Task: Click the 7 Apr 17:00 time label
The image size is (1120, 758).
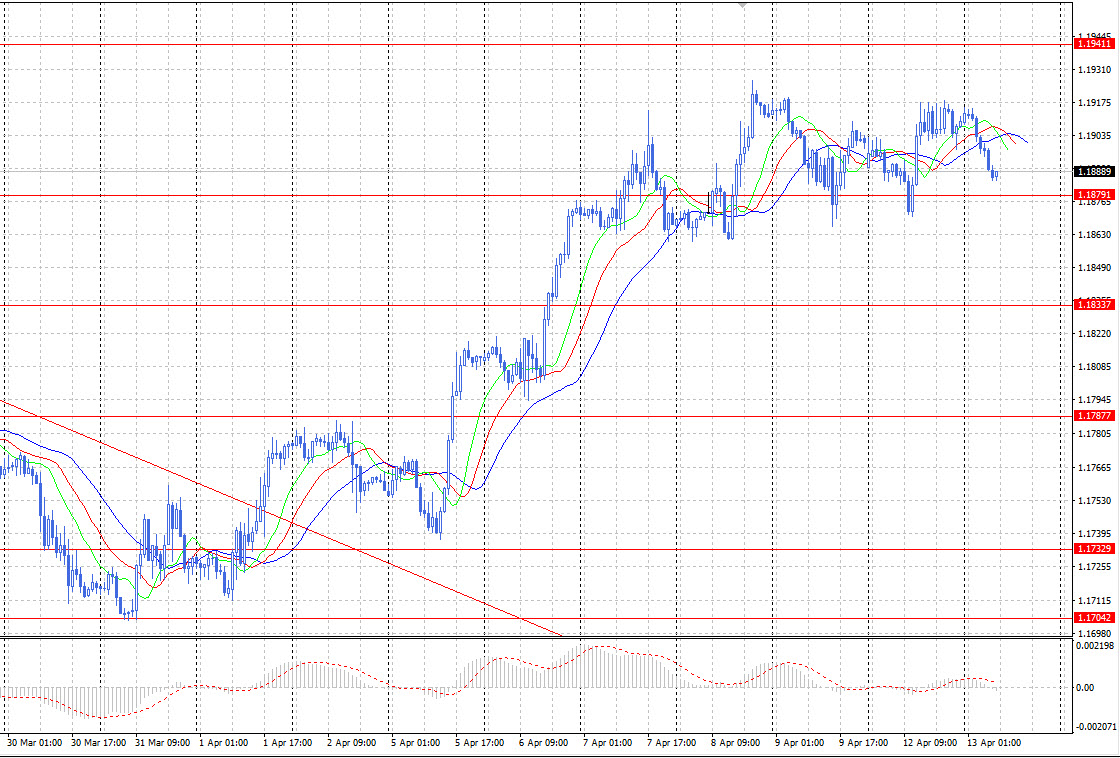Action: coord(672,743)
